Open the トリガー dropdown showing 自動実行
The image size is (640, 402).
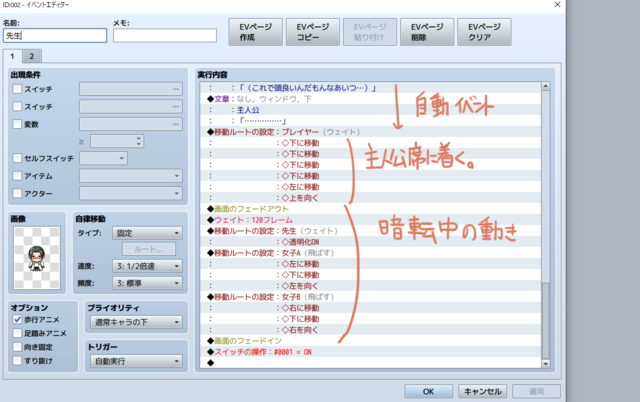click(x=136, y=361)
